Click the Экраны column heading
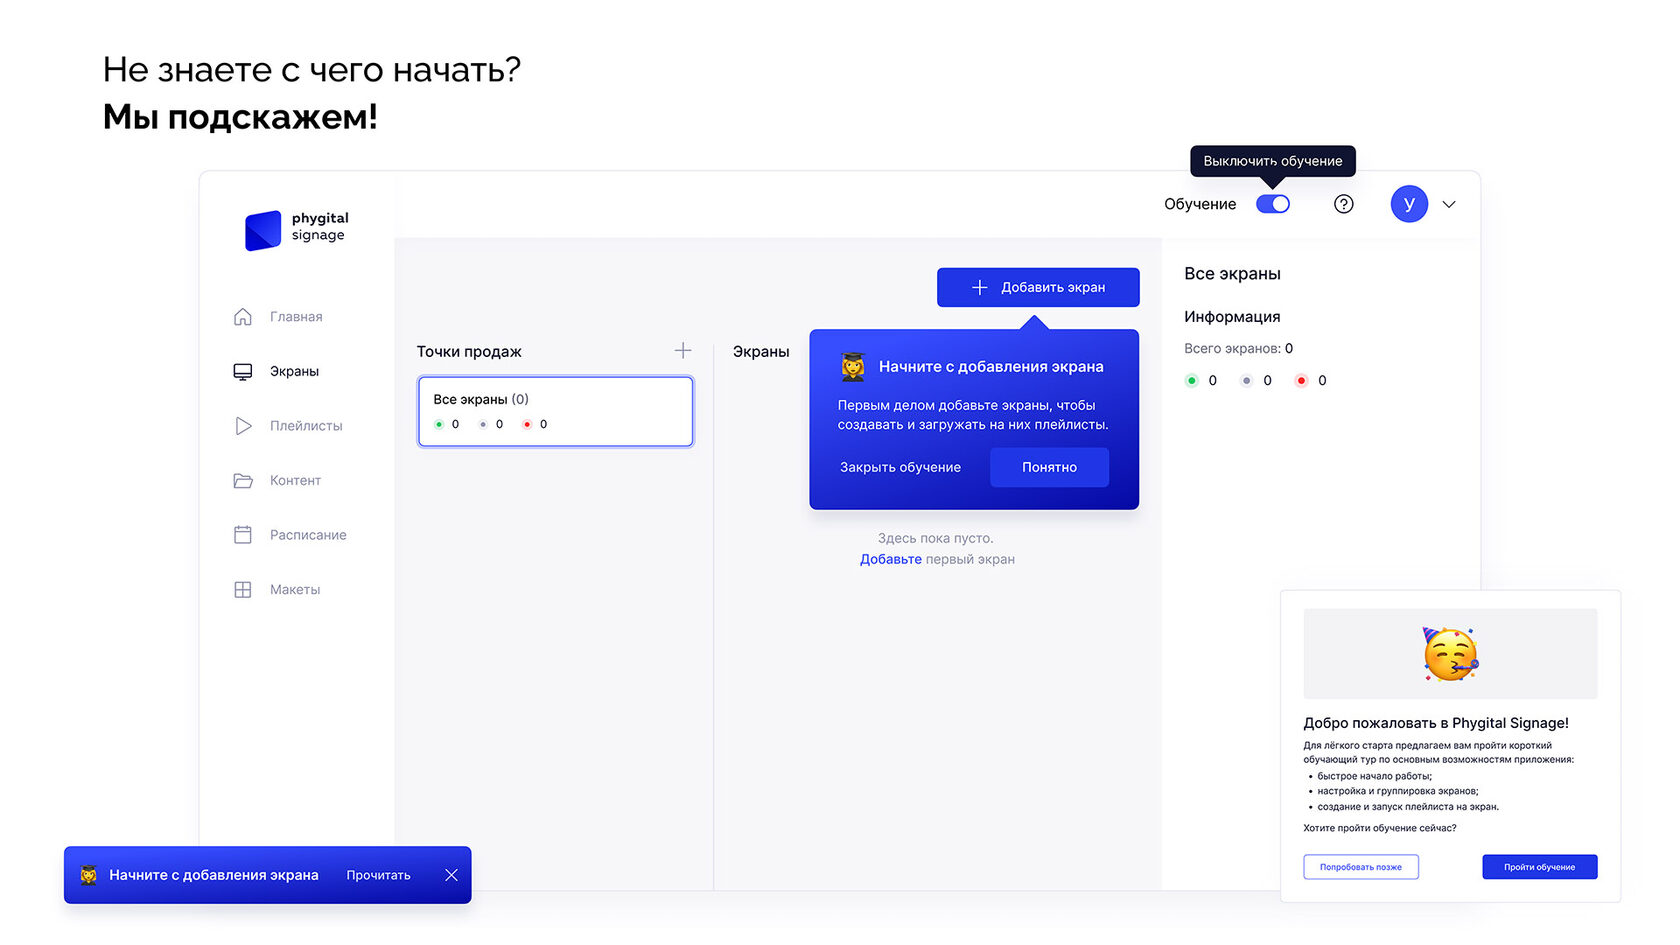1680x945 pixels. click(761, 351)
